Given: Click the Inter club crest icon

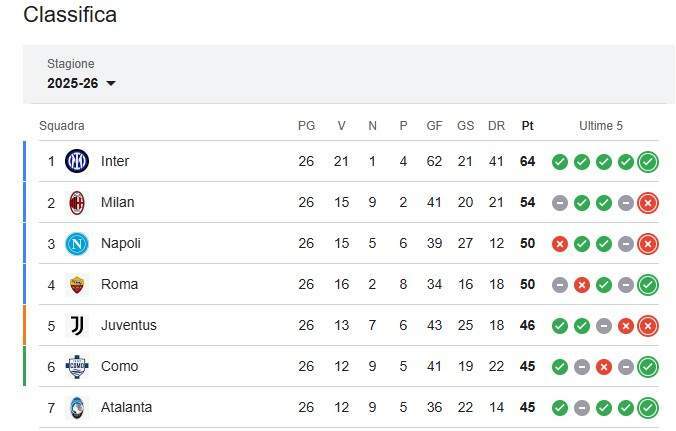Looking at the screenshot, I should [77, 161].
